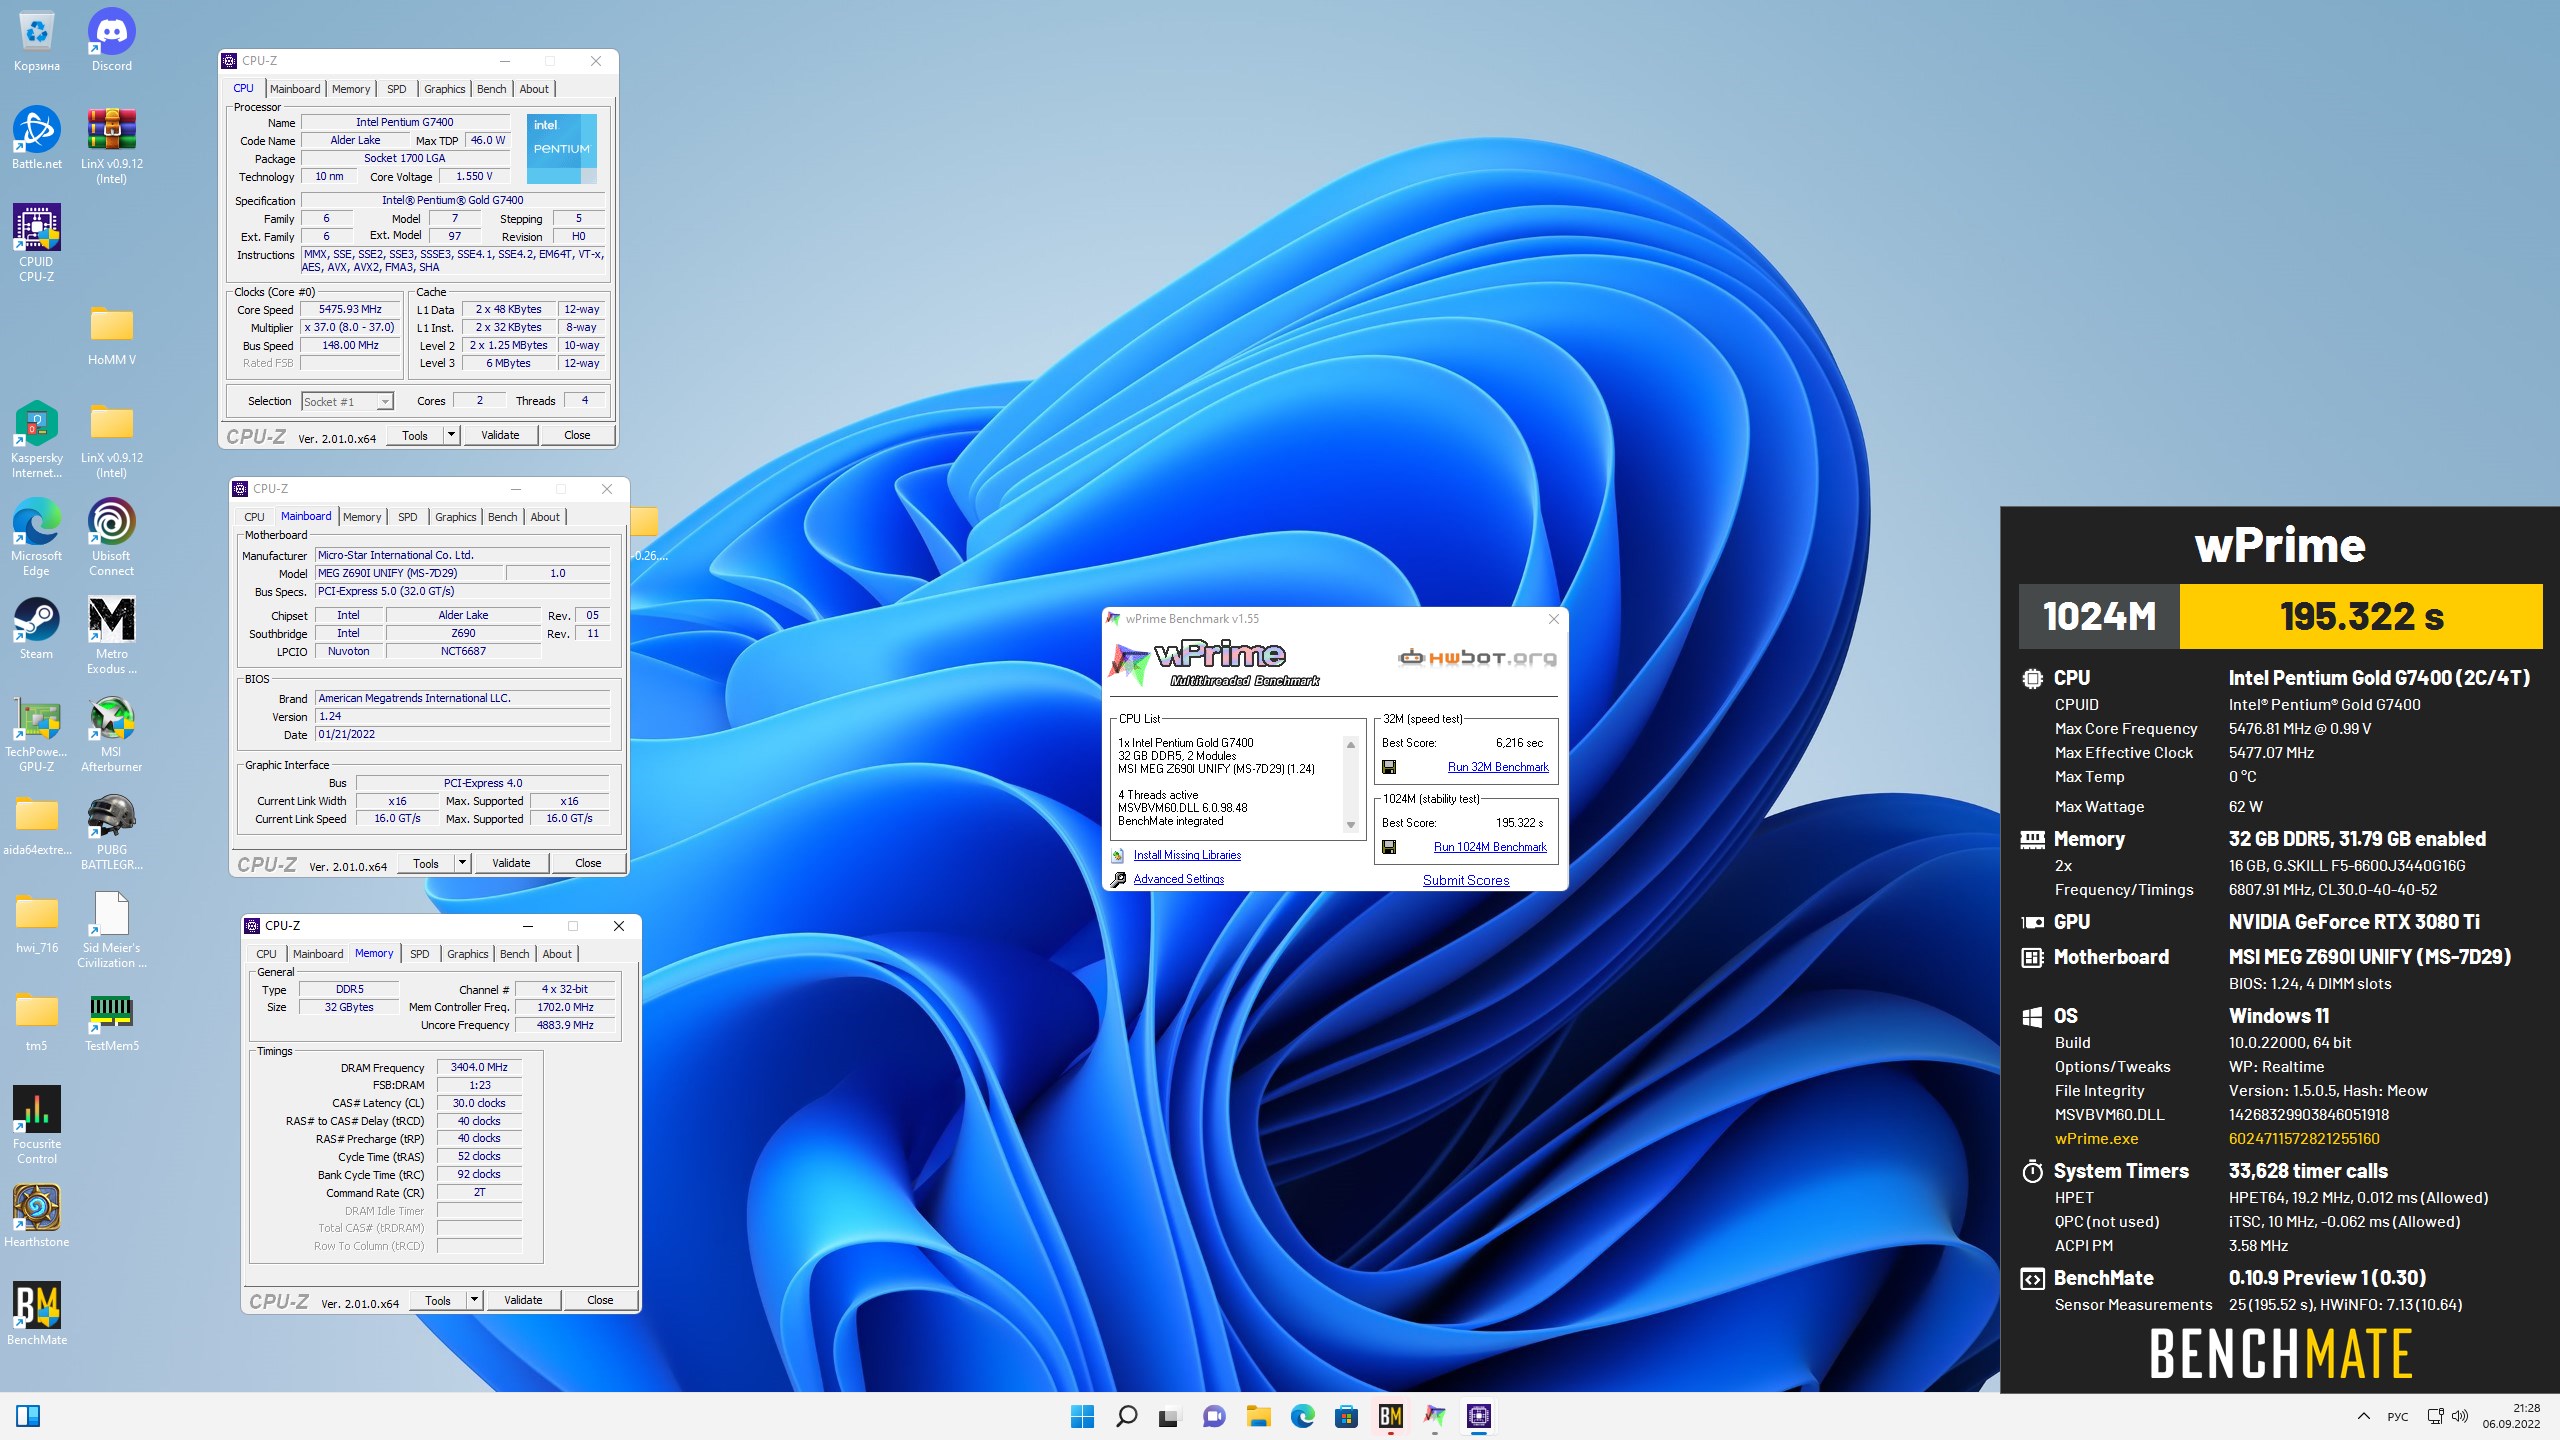Click save icon for 1024M best score

(1389, 847)
